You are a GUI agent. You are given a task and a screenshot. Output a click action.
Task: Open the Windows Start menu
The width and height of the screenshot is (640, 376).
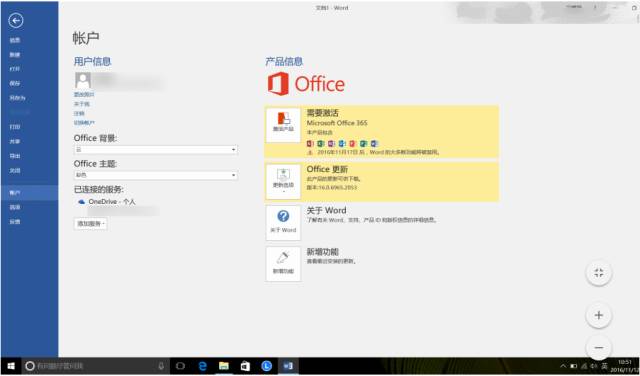point(11,366)
